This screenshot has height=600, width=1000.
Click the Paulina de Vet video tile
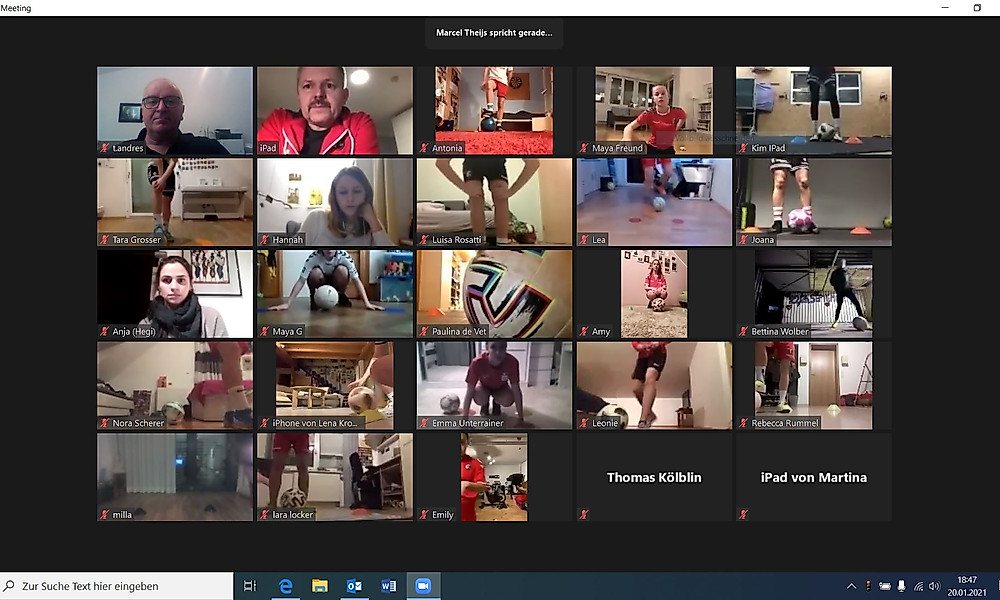494,293
